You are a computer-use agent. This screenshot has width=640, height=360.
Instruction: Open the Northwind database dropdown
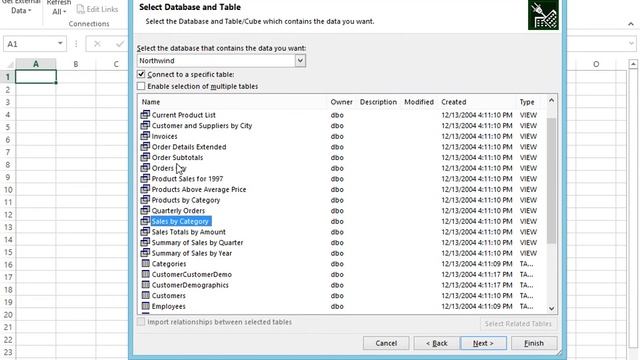pos(300,60)
